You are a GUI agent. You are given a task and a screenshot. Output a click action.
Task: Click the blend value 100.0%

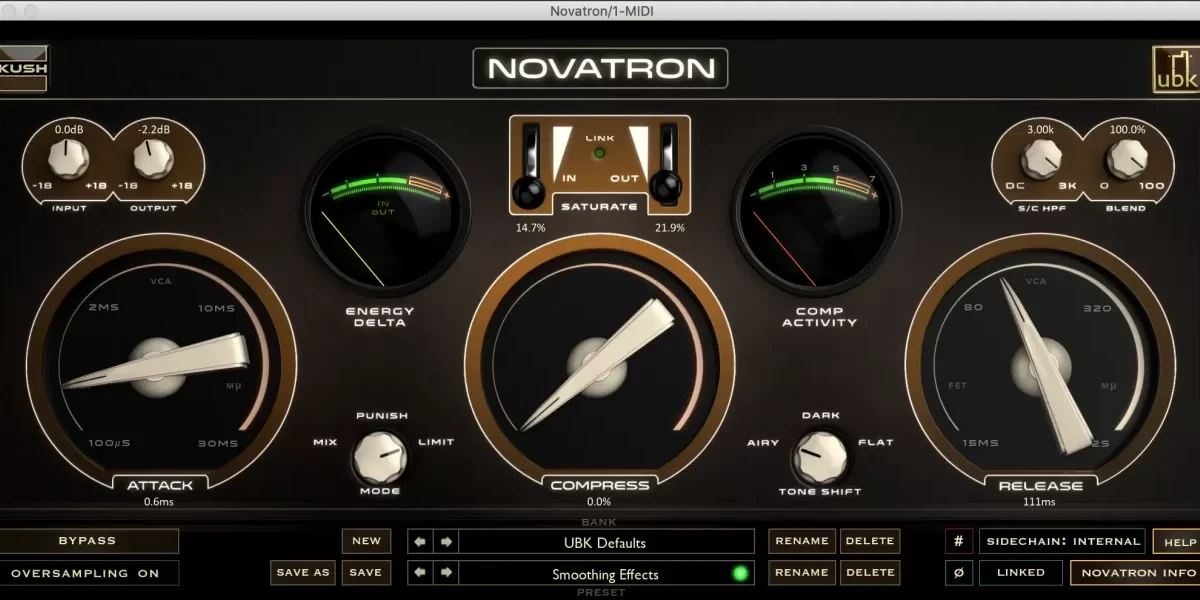click(x=1127, y=130)
